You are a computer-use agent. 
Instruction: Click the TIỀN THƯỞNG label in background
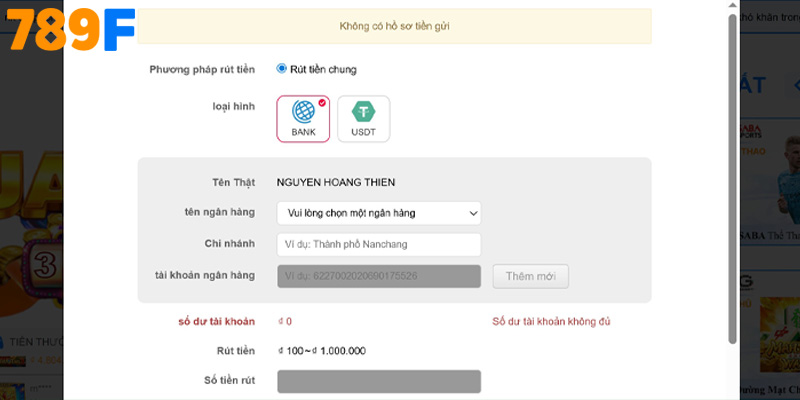[x=36, y=341]
